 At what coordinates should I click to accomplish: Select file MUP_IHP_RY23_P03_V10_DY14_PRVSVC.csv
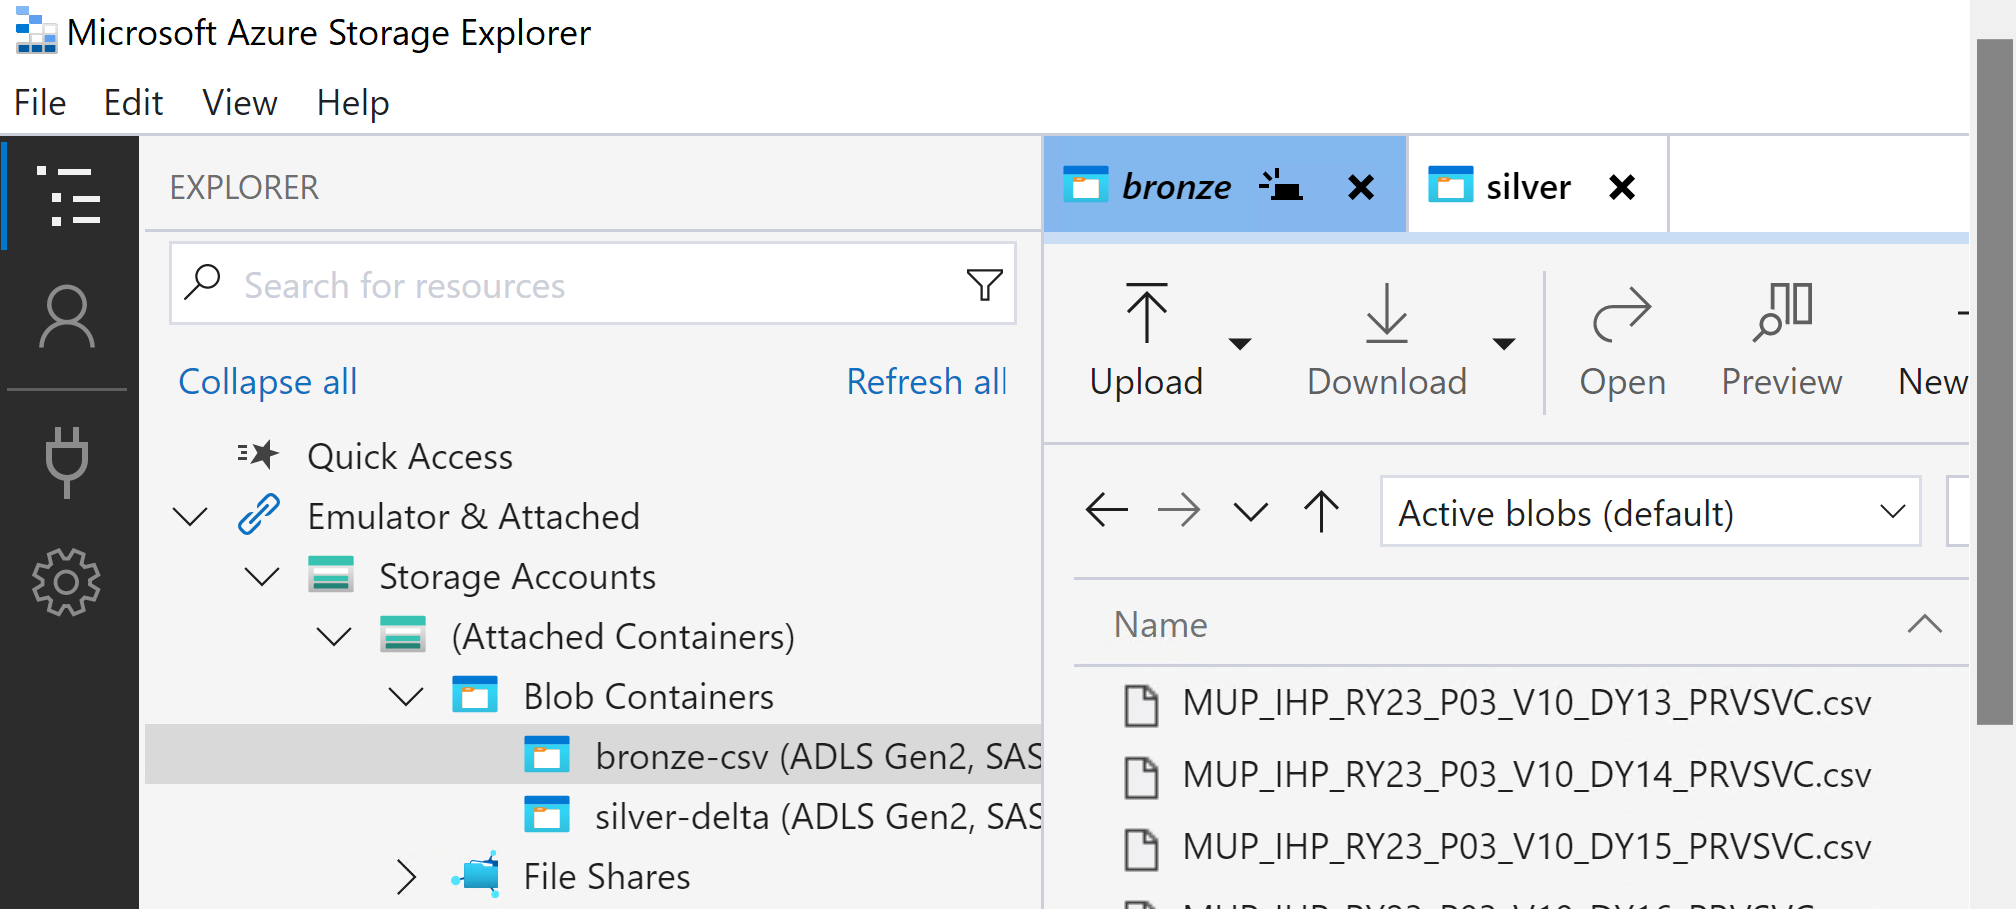pos(1526,774)
